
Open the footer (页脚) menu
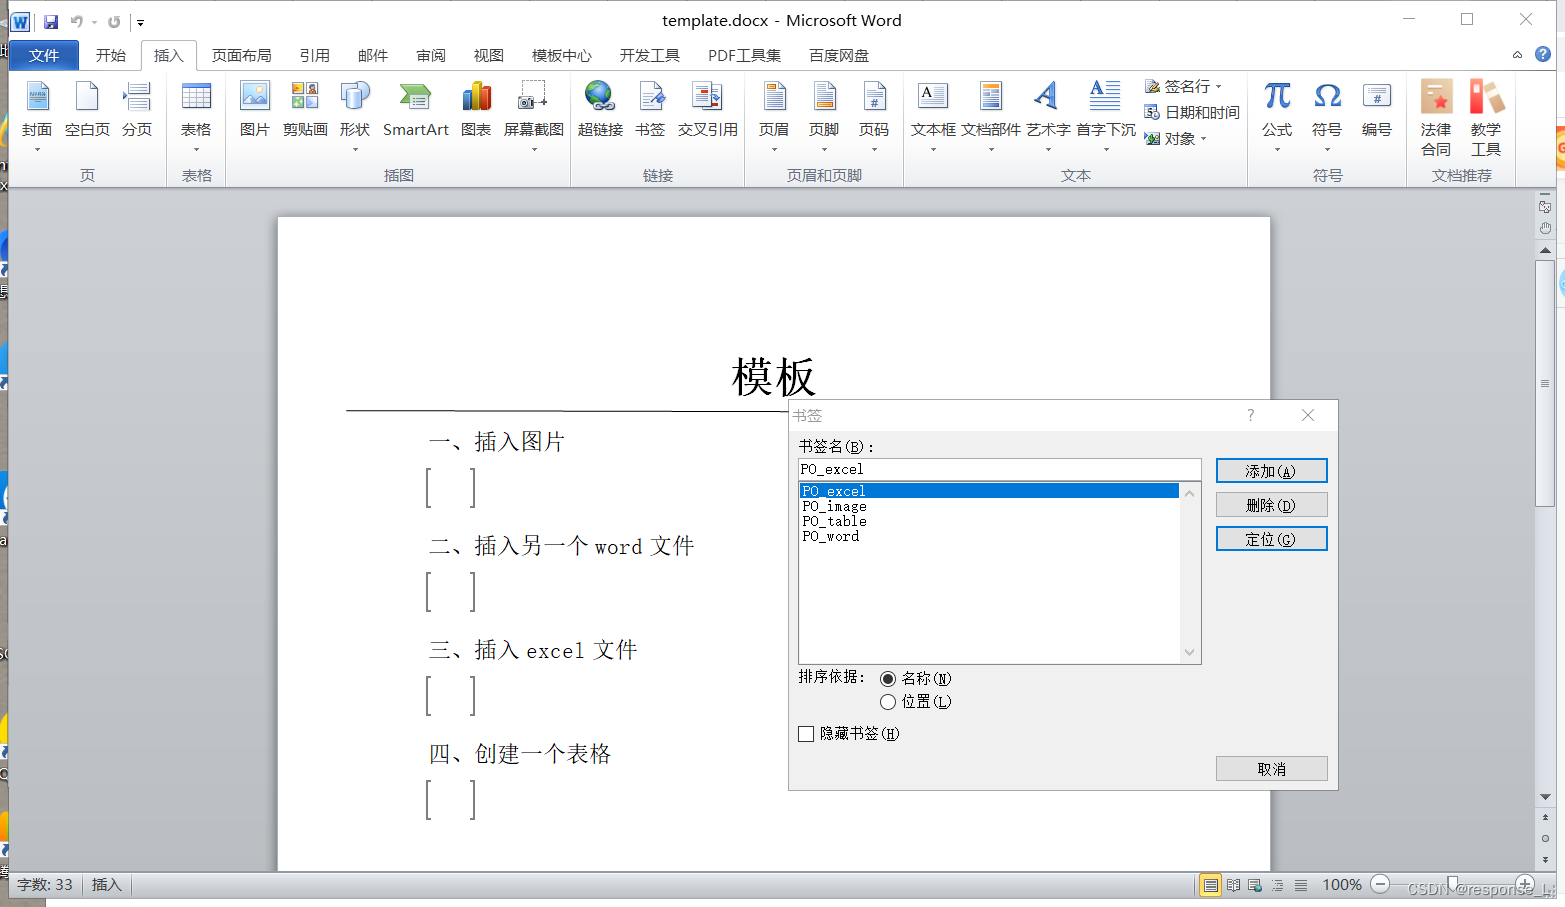coord(824,115)
